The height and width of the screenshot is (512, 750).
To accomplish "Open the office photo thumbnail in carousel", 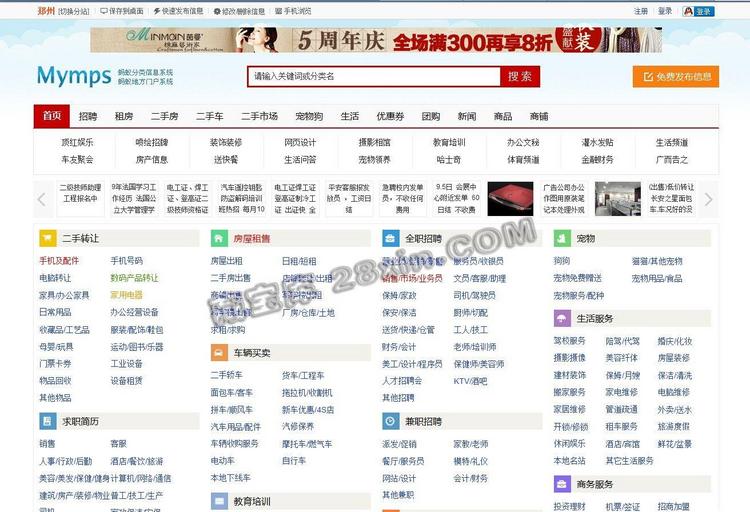I will 618,199.
